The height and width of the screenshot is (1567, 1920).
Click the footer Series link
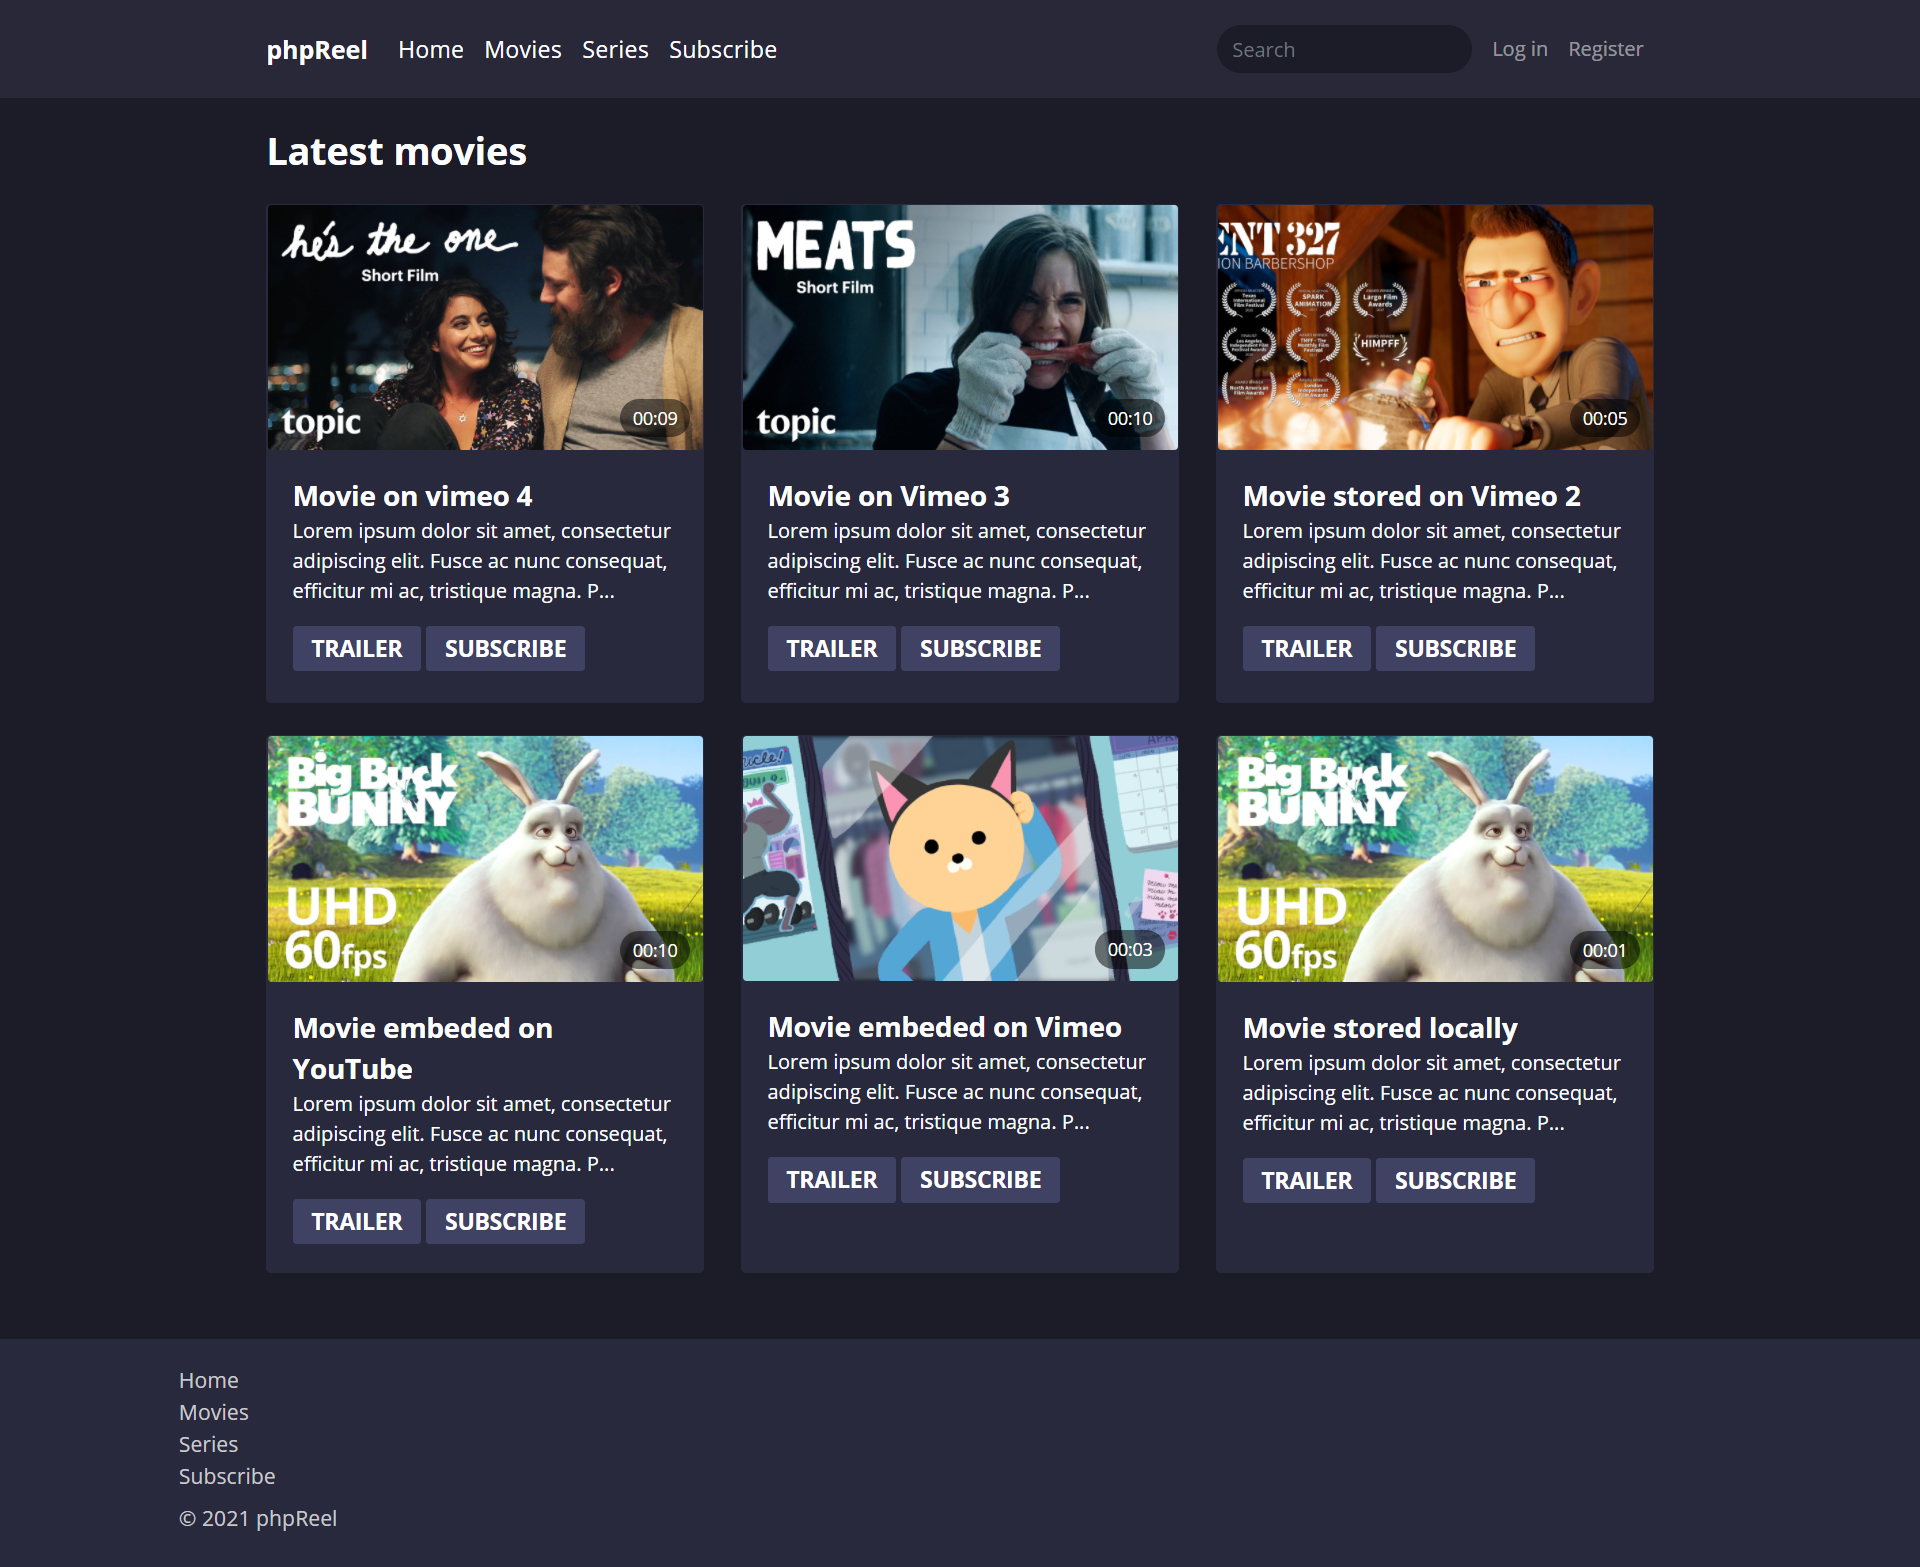[208, 1444]
